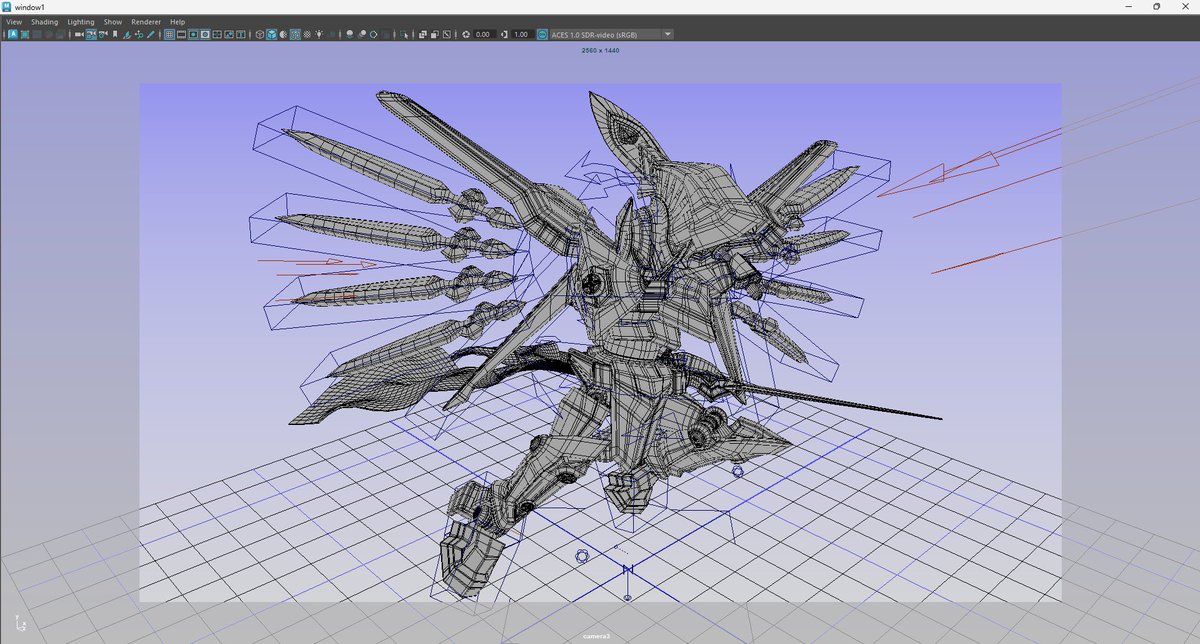Viewport: 1200px width, 644px height.
Task: Click the 2560 x 1440 resolution text
Action: pos(600,50)
